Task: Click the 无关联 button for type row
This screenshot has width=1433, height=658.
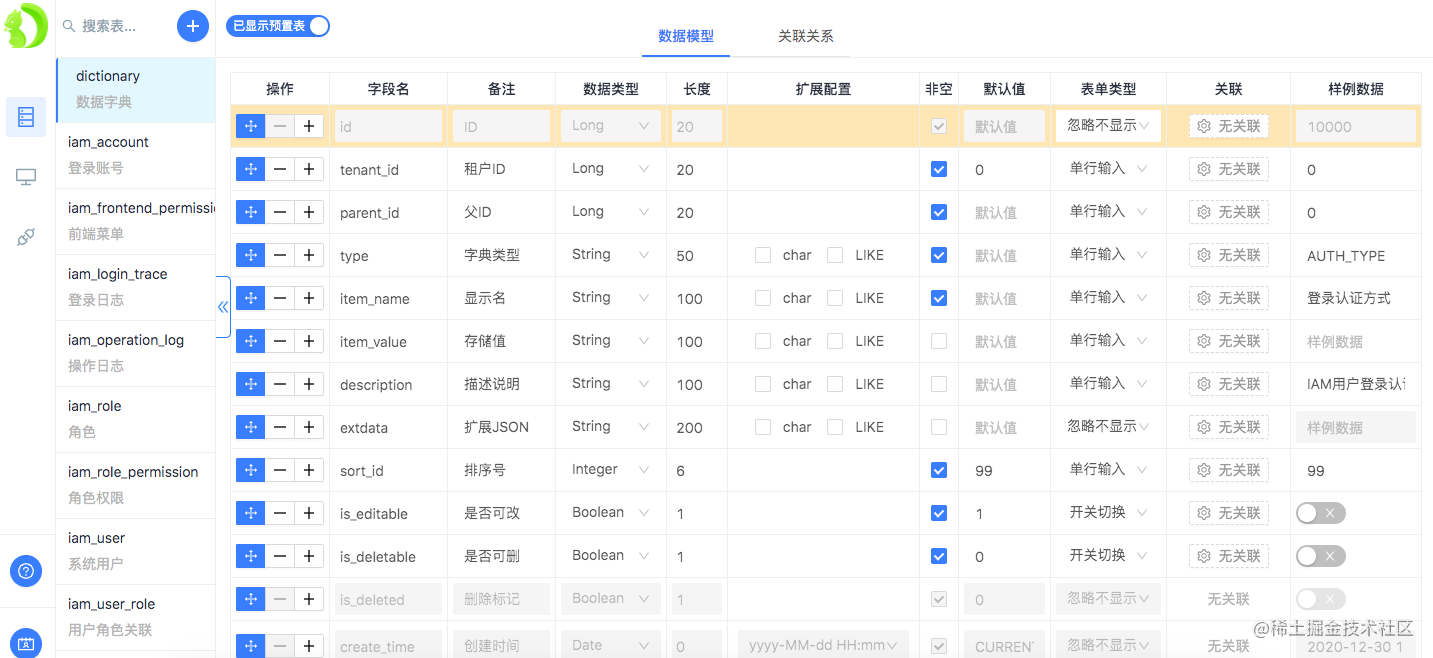Action: click(x=1229, y=256)
